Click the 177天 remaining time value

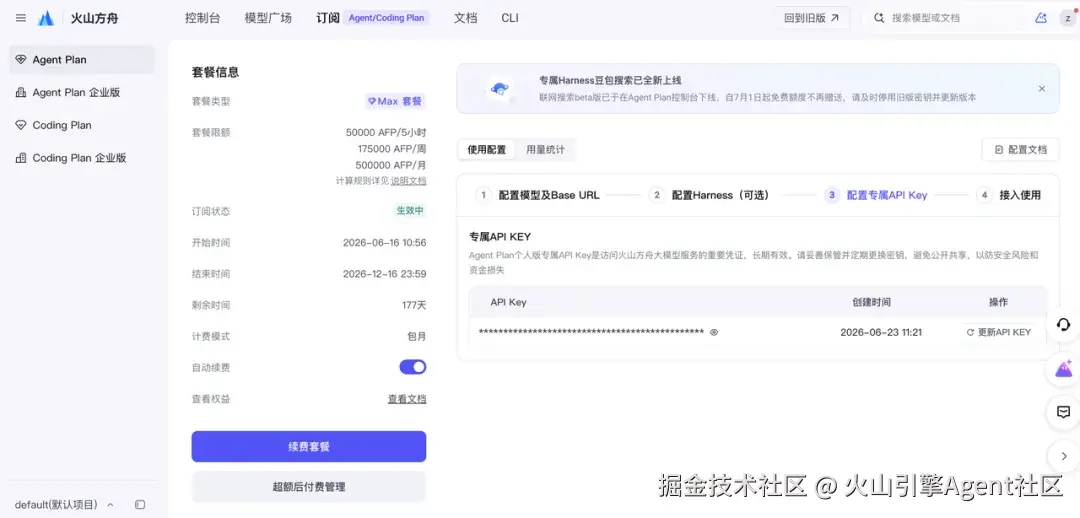tap(414, 305)
